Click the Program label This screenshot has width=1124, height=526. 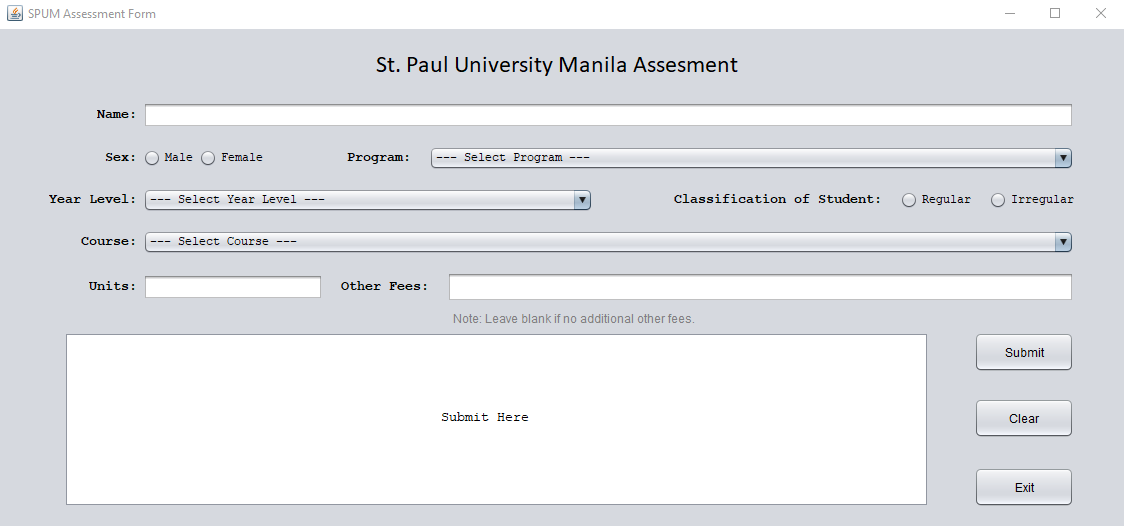coord(378,157)
